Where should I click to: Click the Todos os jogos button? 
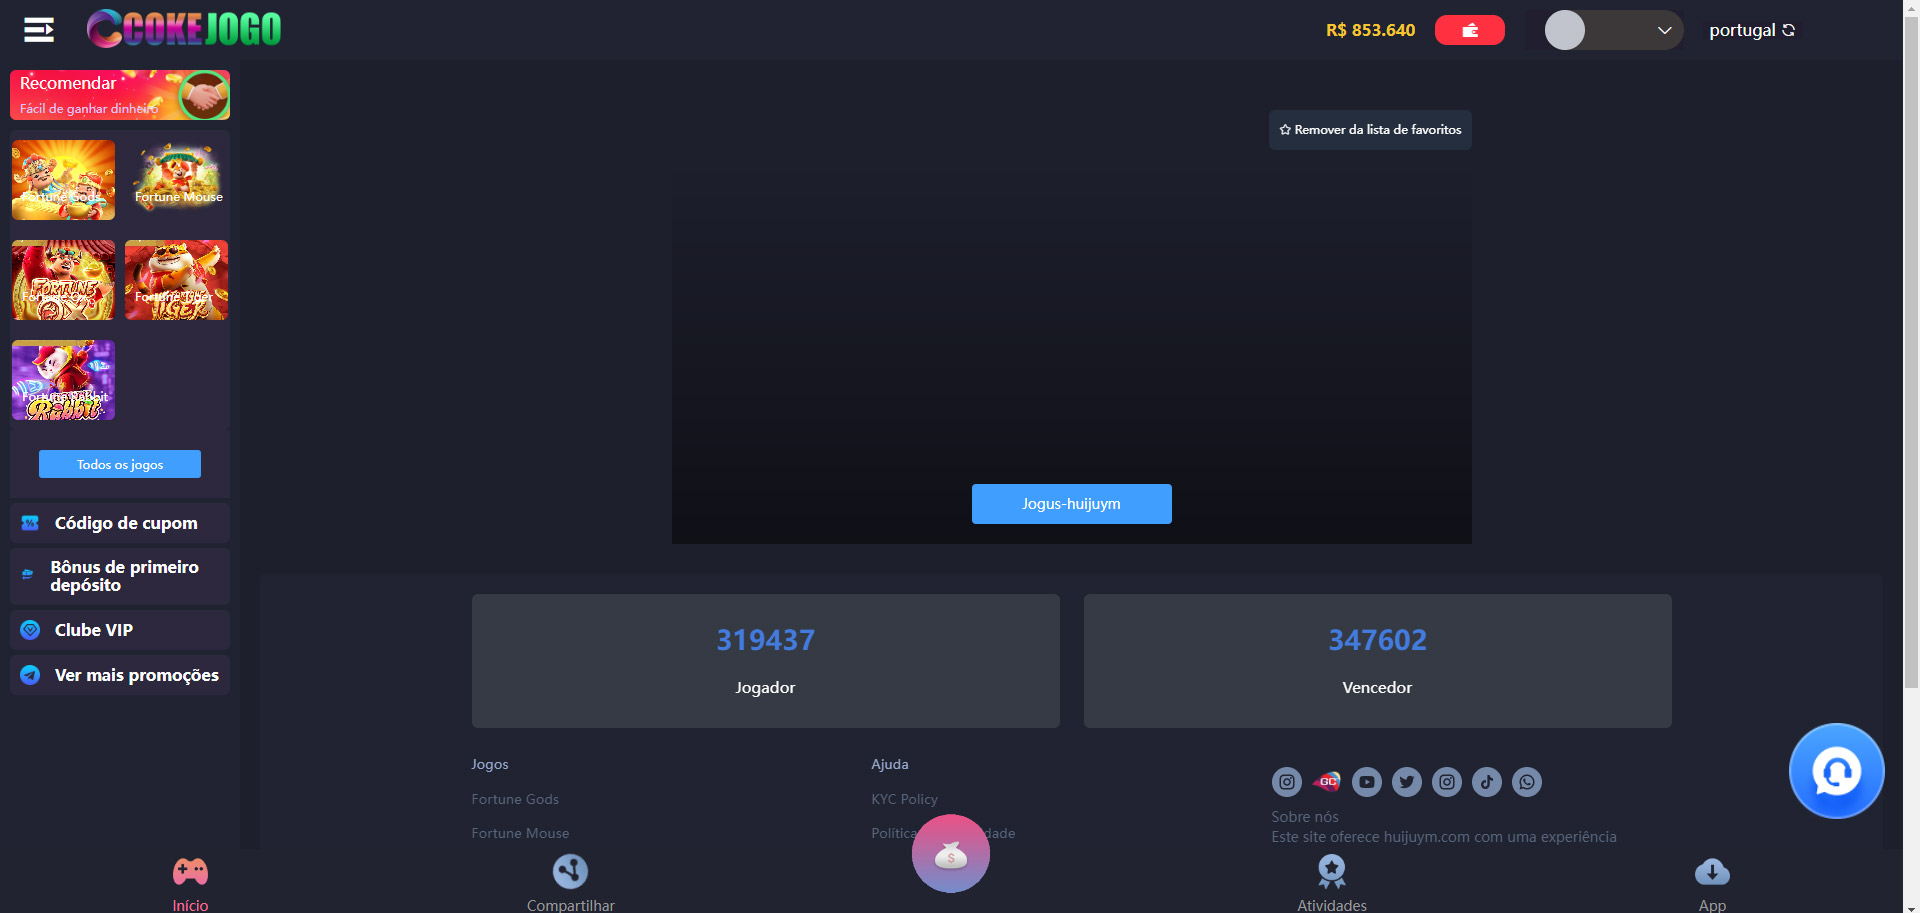[x=120, y=464]
